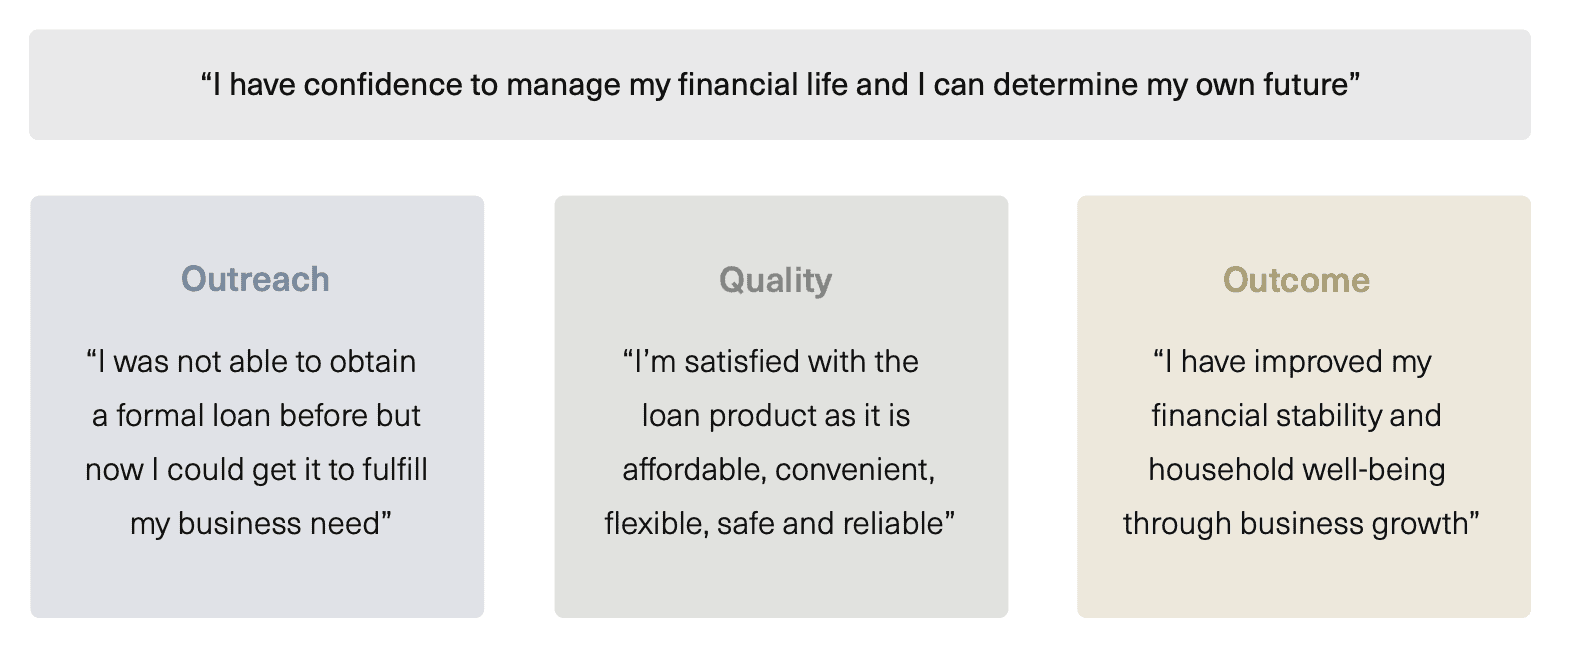The image size is (1574, 654).
Task: Click the Outreach card heading
Action: tap(255, 279)
